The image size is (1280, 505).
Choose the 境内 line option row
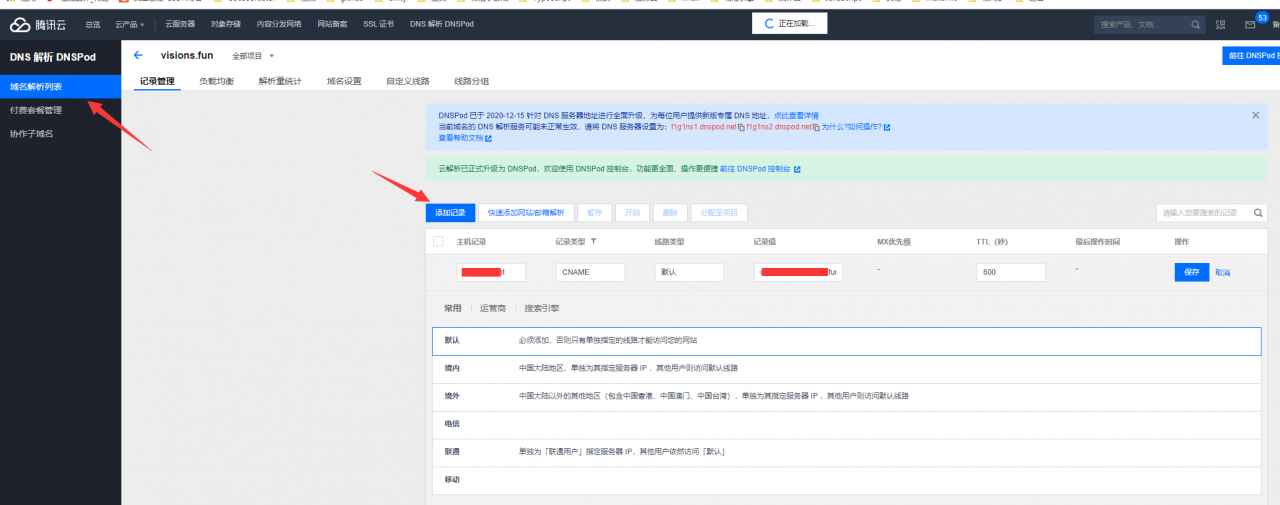tap(846, 368)
